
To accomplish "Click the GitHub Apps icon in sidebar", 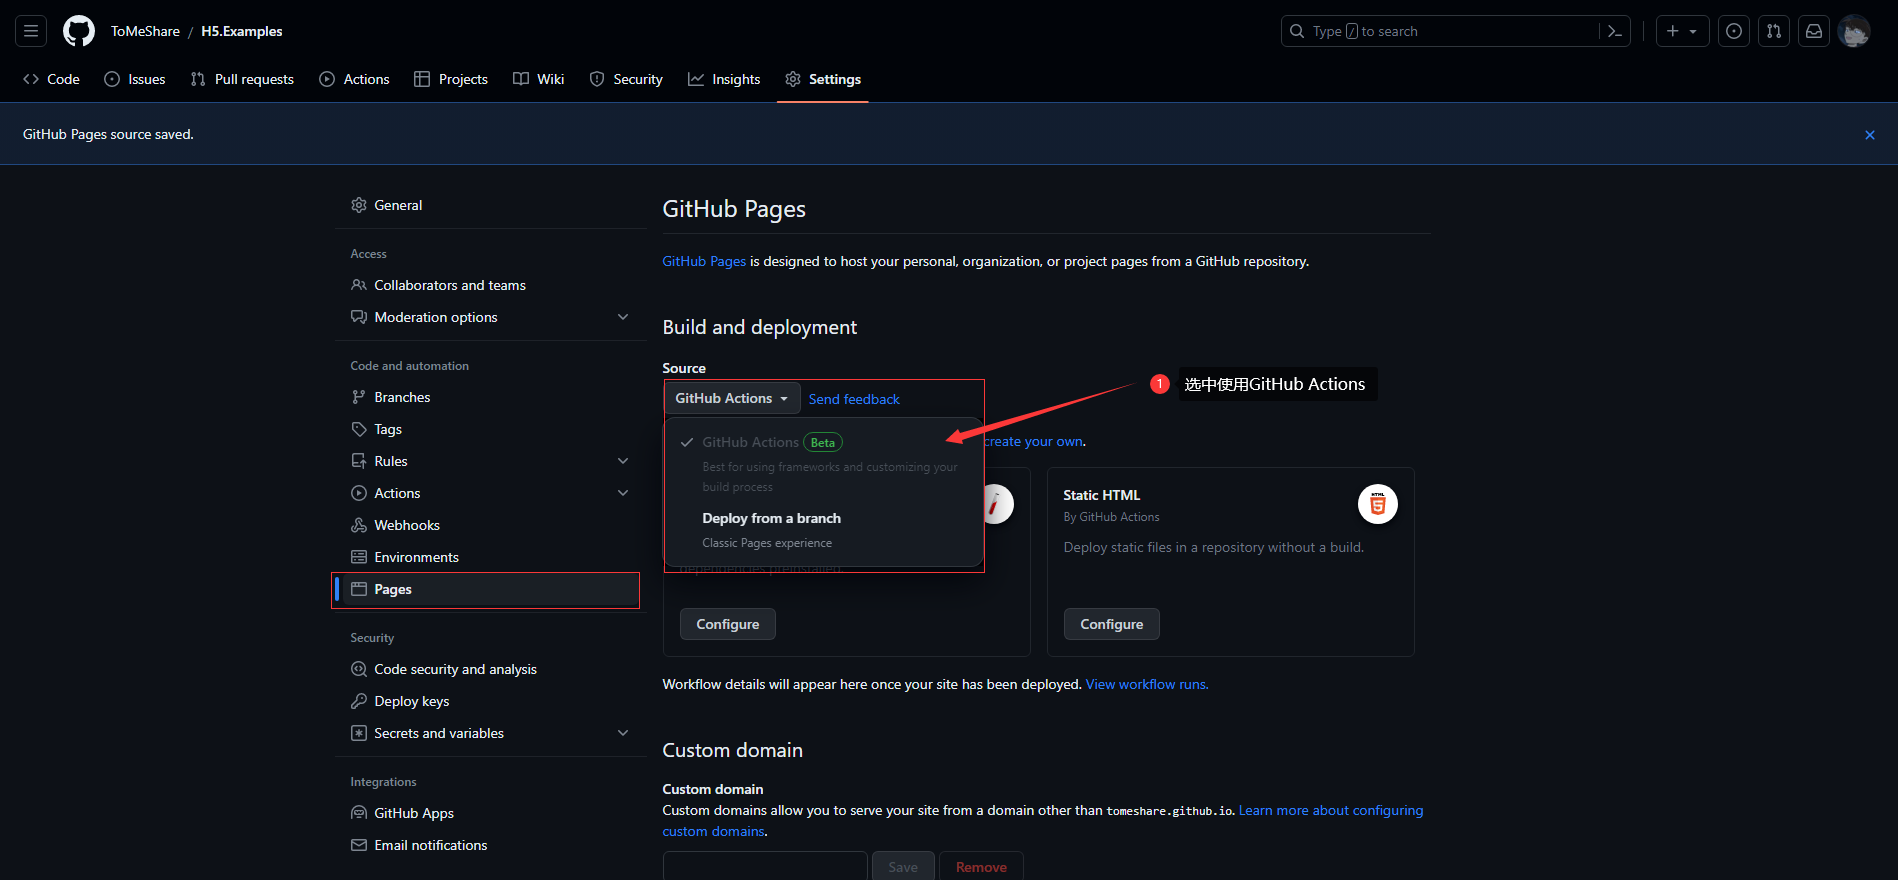I will point(359,813).
